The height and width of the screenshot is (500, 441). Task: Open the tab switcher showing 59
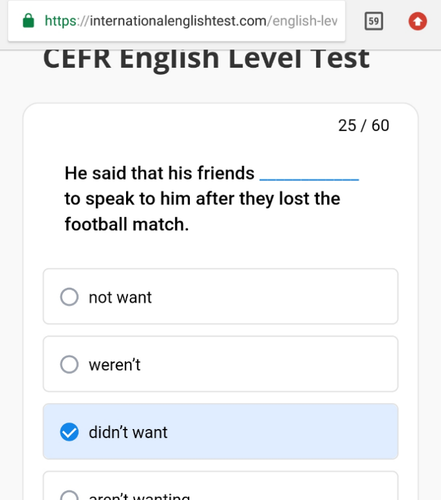(x=374, y=21)
